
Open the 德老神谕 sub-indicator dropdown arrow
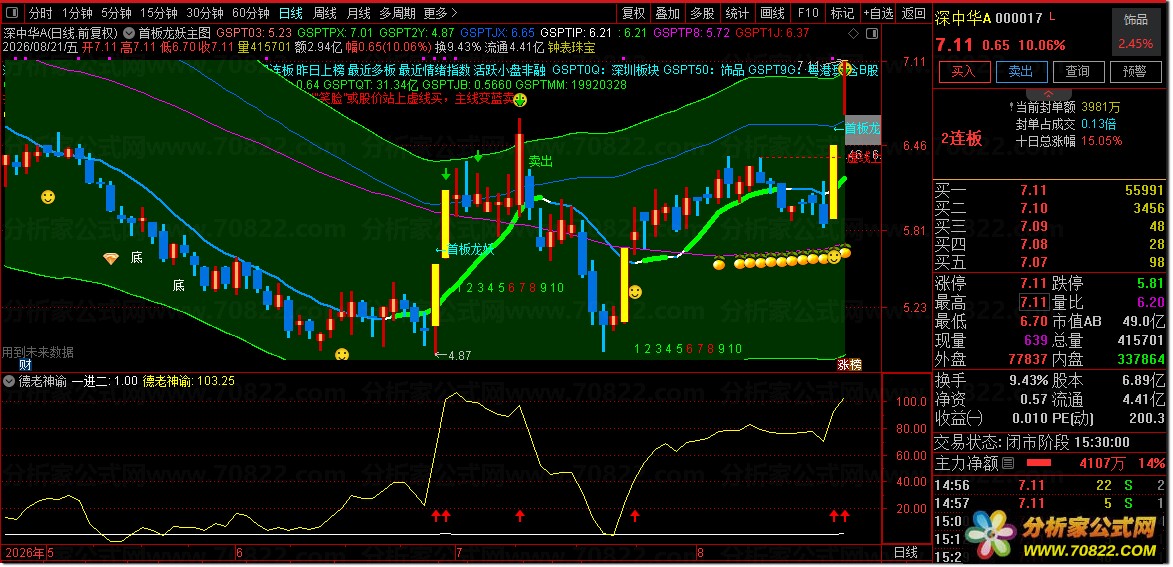pos(10,381)
